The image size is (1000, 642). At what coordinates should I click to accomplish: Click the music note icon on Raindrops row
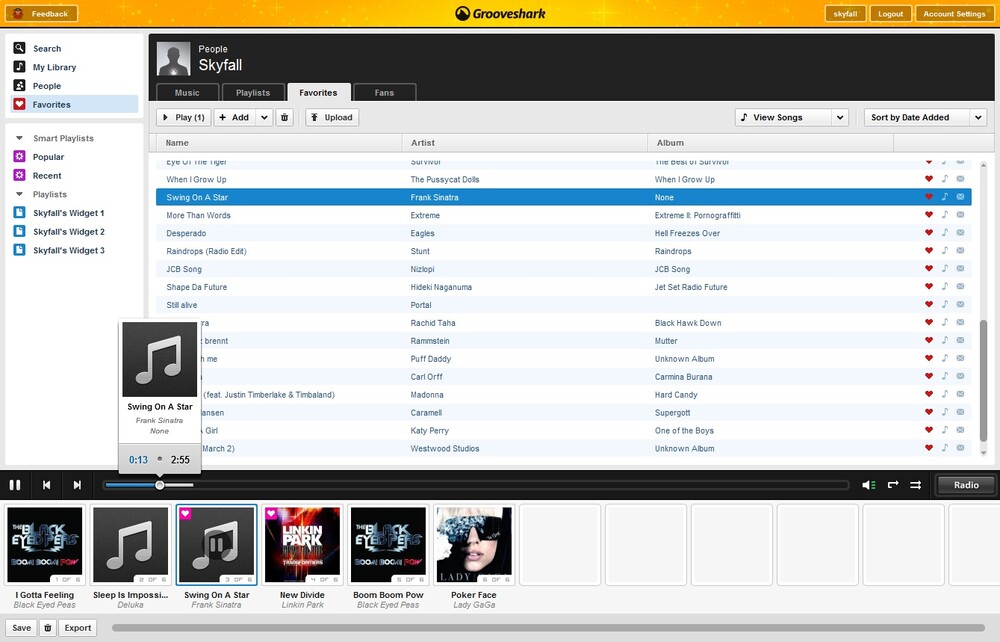(x=945, y=251)
